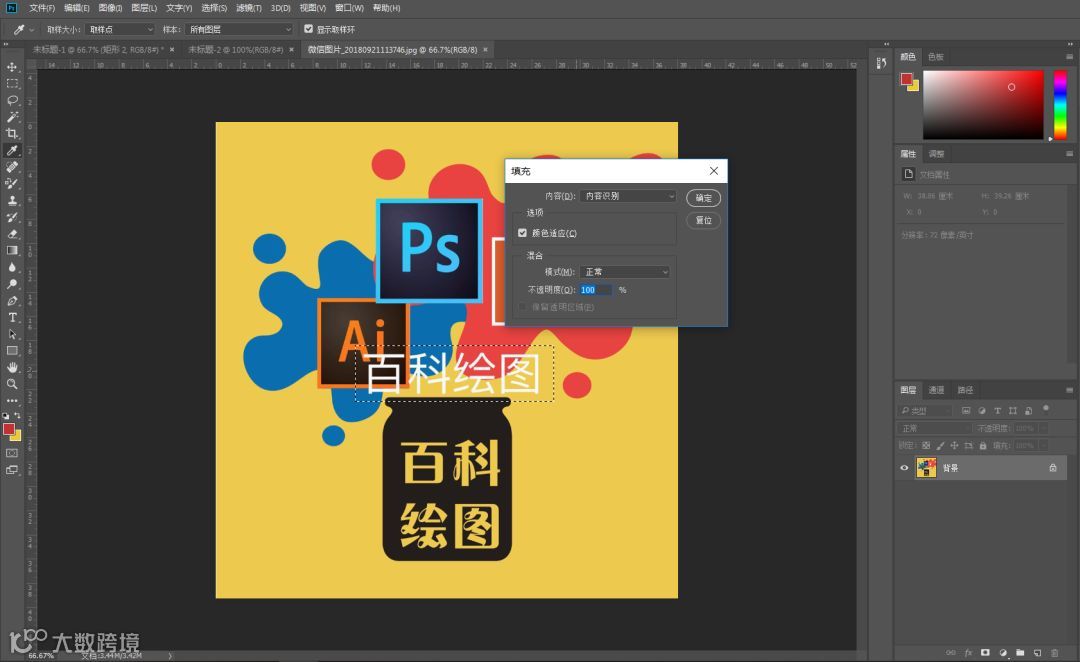Swap foreground and background colors
This screenshot has height=662, width=1080.
coord(17,415)
